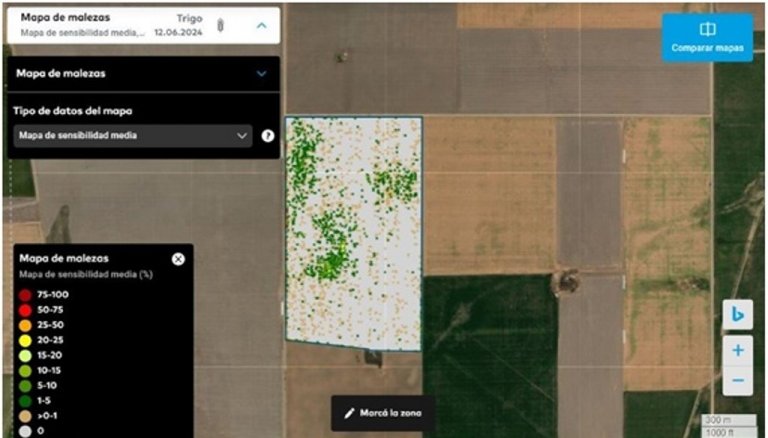Click the Bing logo map icon
Screen dimensions: 768x438
click(x=737, y=315)
